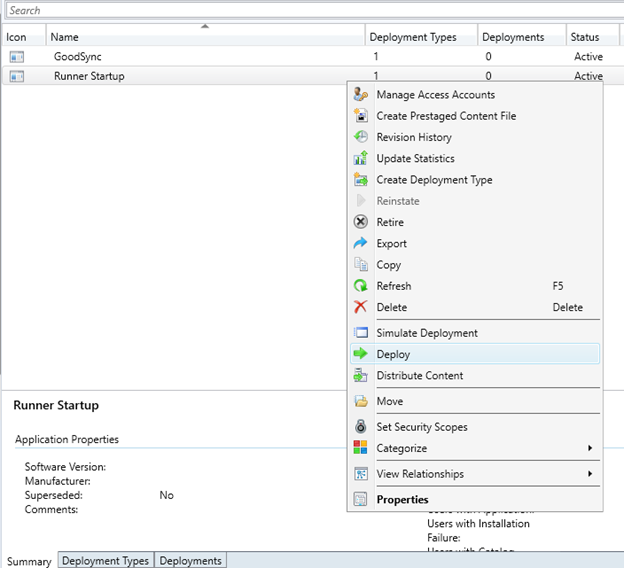The width and height of the screenshot is (624, 568).
Task: Expand the Categorize submenu arrow
Action: (x=590, y=448)
